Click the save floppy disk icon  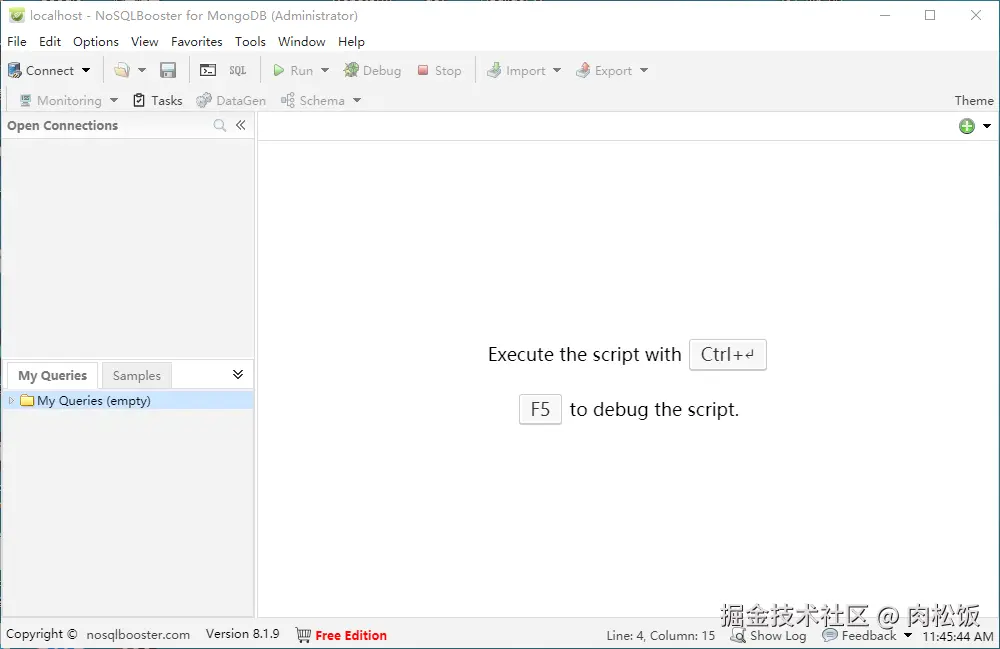[168, 71]
